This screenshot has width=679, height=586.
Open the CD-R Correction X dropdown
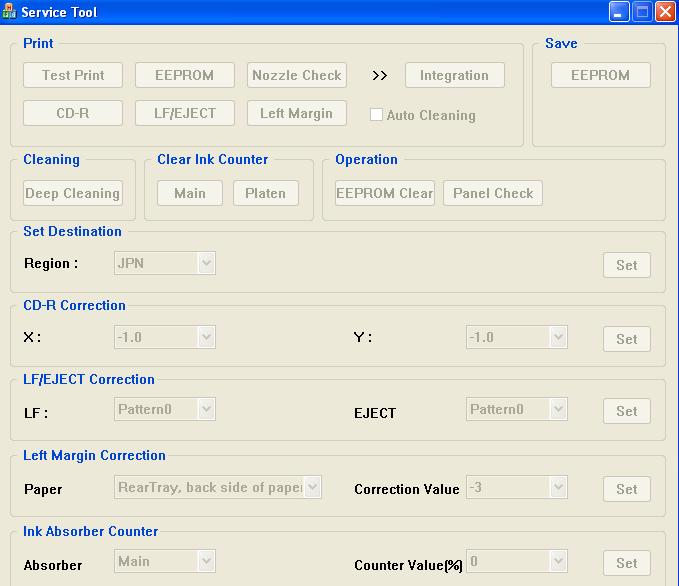coord(165,337)
